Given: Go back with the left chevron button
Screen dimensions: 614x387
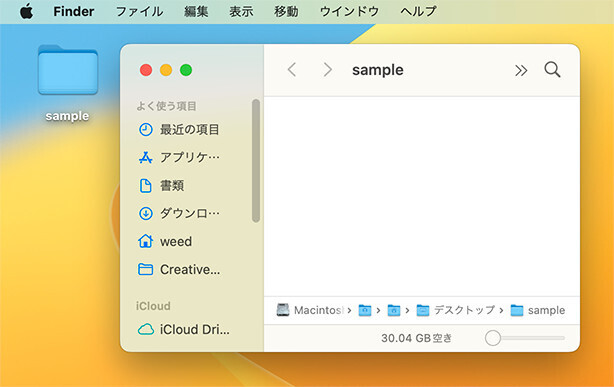Looking at the screenshot, I should [292, 70].
